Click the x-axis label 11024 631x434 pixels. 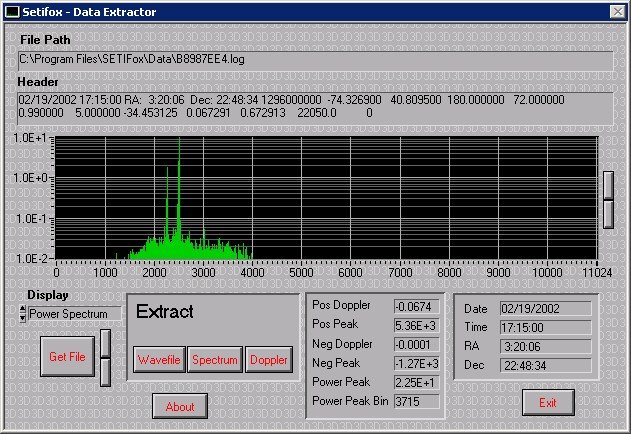[597, 273]
